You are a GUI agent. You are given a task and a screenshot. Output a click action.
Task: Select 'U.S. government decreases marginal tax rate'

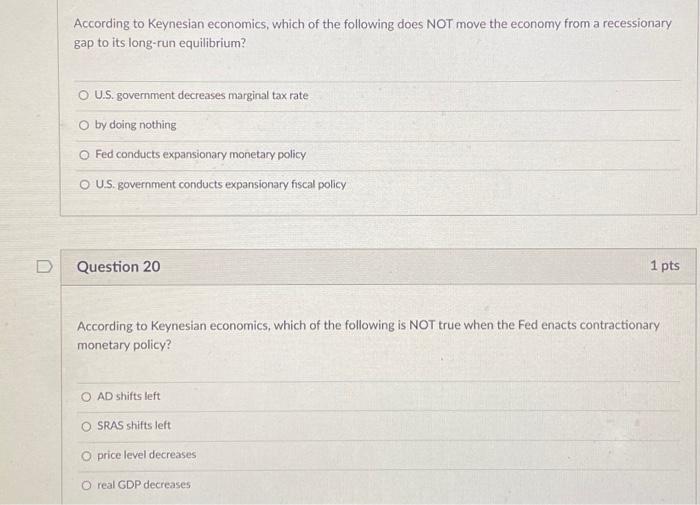83,96
